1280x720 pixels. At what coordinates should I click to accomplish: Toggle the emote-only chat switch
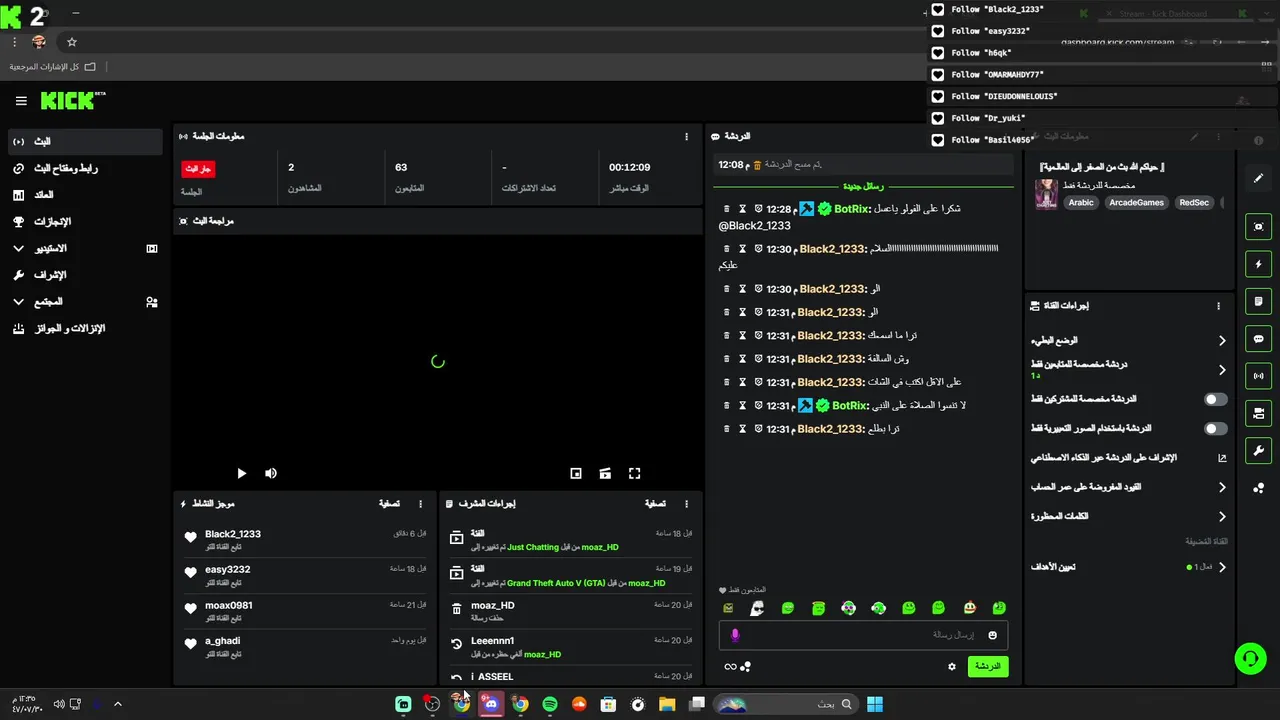(1215, 428)
